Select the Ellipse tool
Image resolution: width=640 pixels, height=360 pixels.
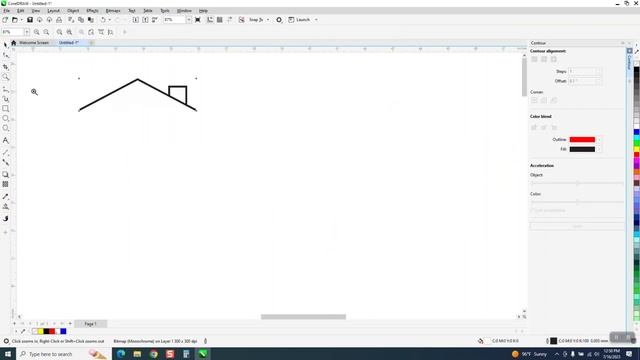pyautogui.click(x=6, y=118)
